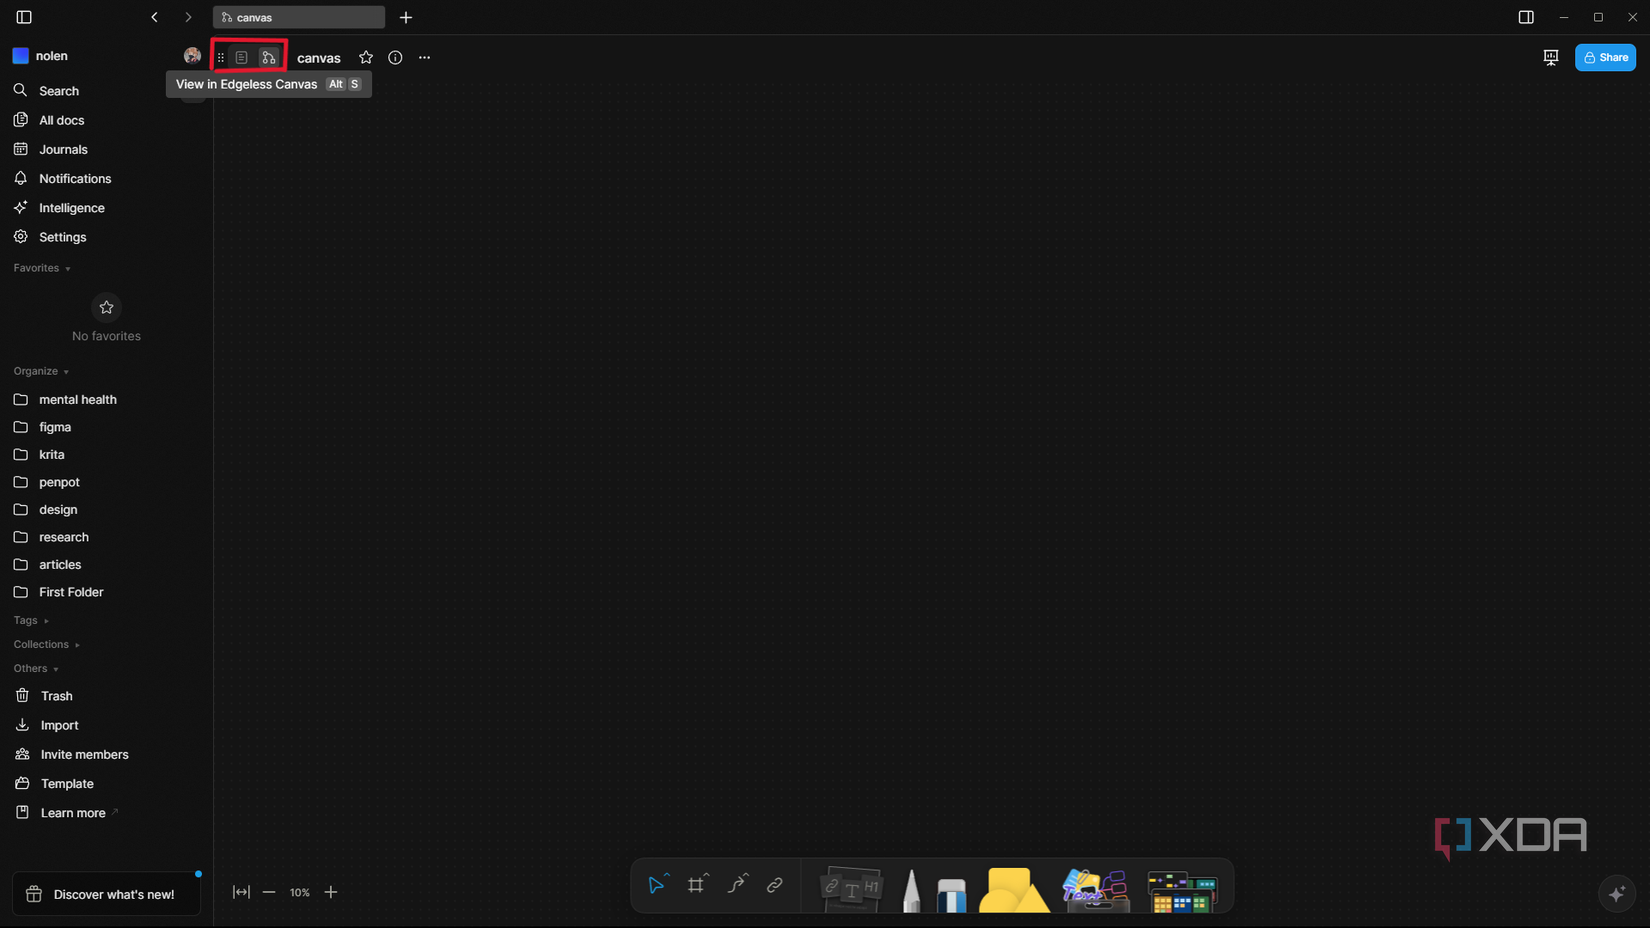Select the Eraser tool
Viewport: 1650px width, 928px height.
(950, 888)
